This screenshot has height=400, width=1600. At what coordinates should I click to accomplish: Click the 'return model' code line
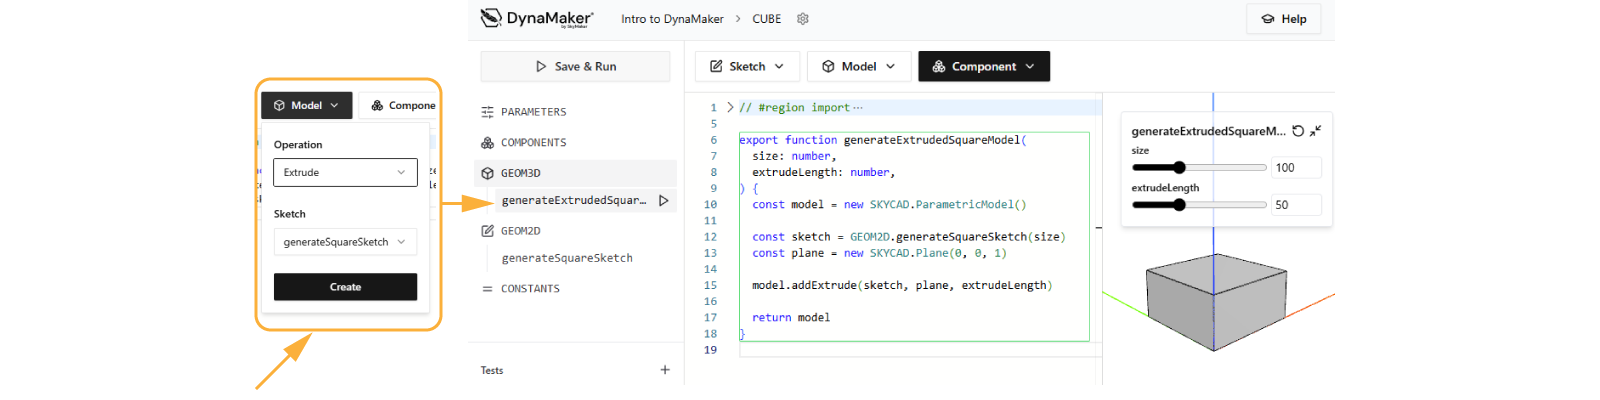[x=791, y=318]
